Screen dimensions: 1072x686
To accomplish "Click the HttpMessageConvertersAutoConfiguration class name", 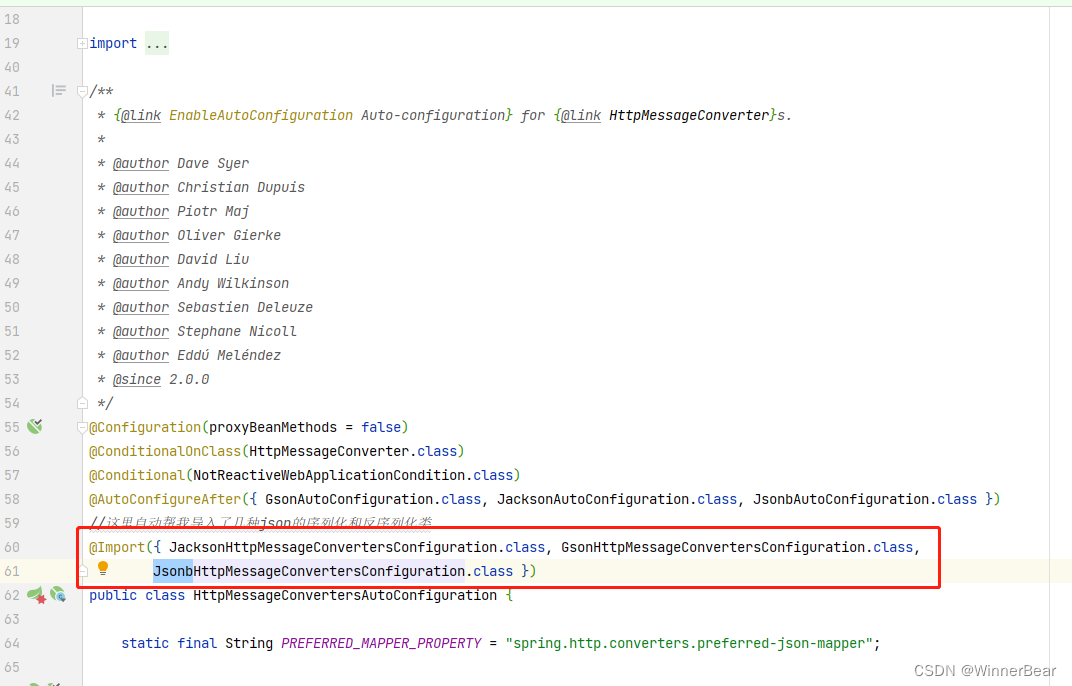I will pos(345,595).
